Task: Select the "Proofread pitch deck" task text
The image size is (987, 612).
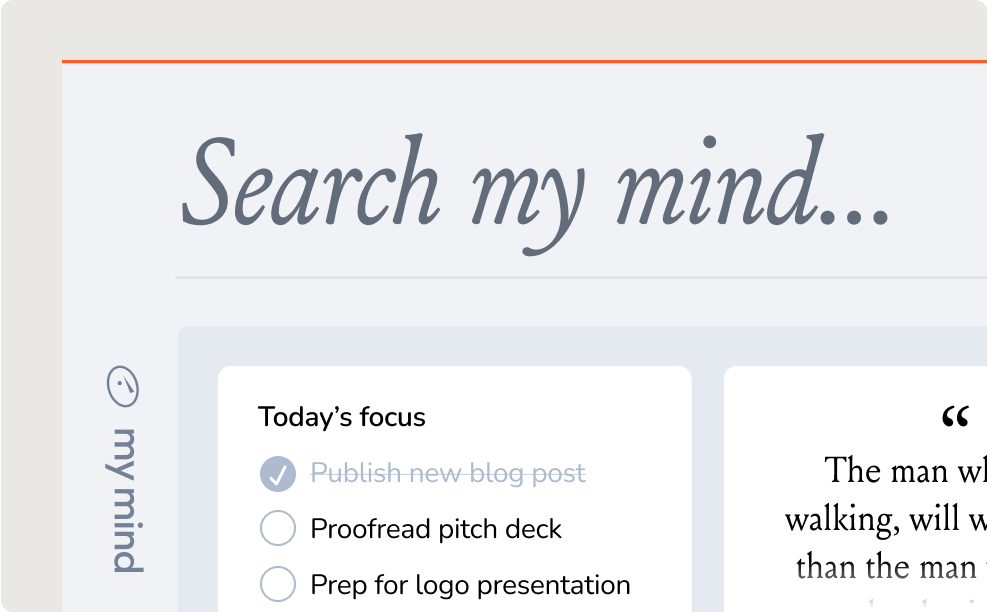Action: click(436, 528)
